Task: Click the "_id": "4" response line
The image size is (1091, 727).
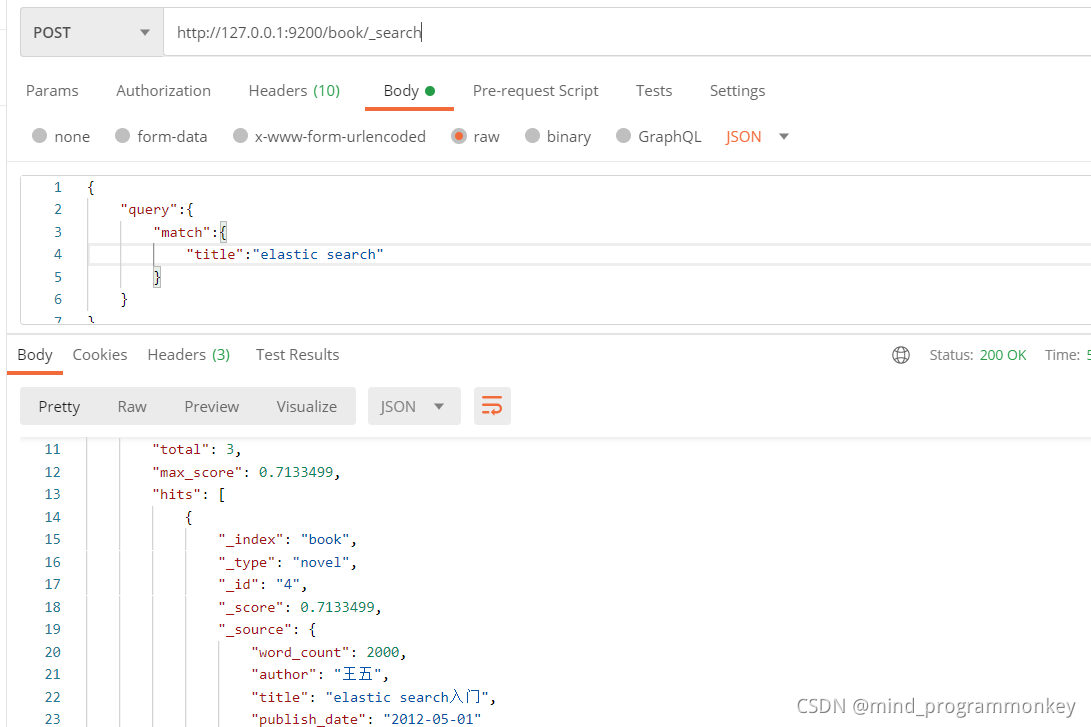Action: click(262, 584)
